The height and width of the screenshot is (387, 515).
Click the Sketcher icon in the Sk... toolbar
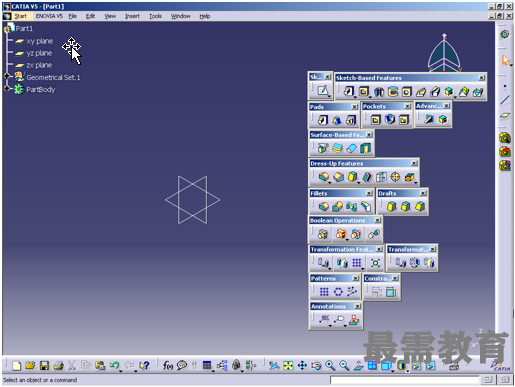[x=322, y=91]
